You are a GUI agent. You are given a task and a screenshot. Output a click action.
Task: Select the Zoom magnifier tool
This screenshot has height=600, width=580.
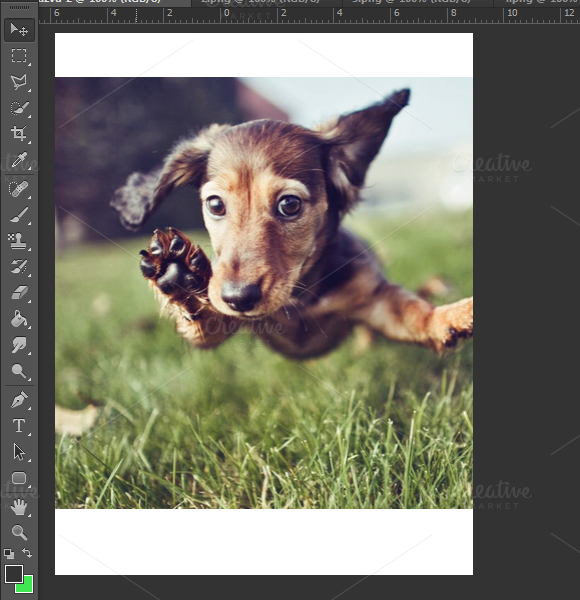19,532
